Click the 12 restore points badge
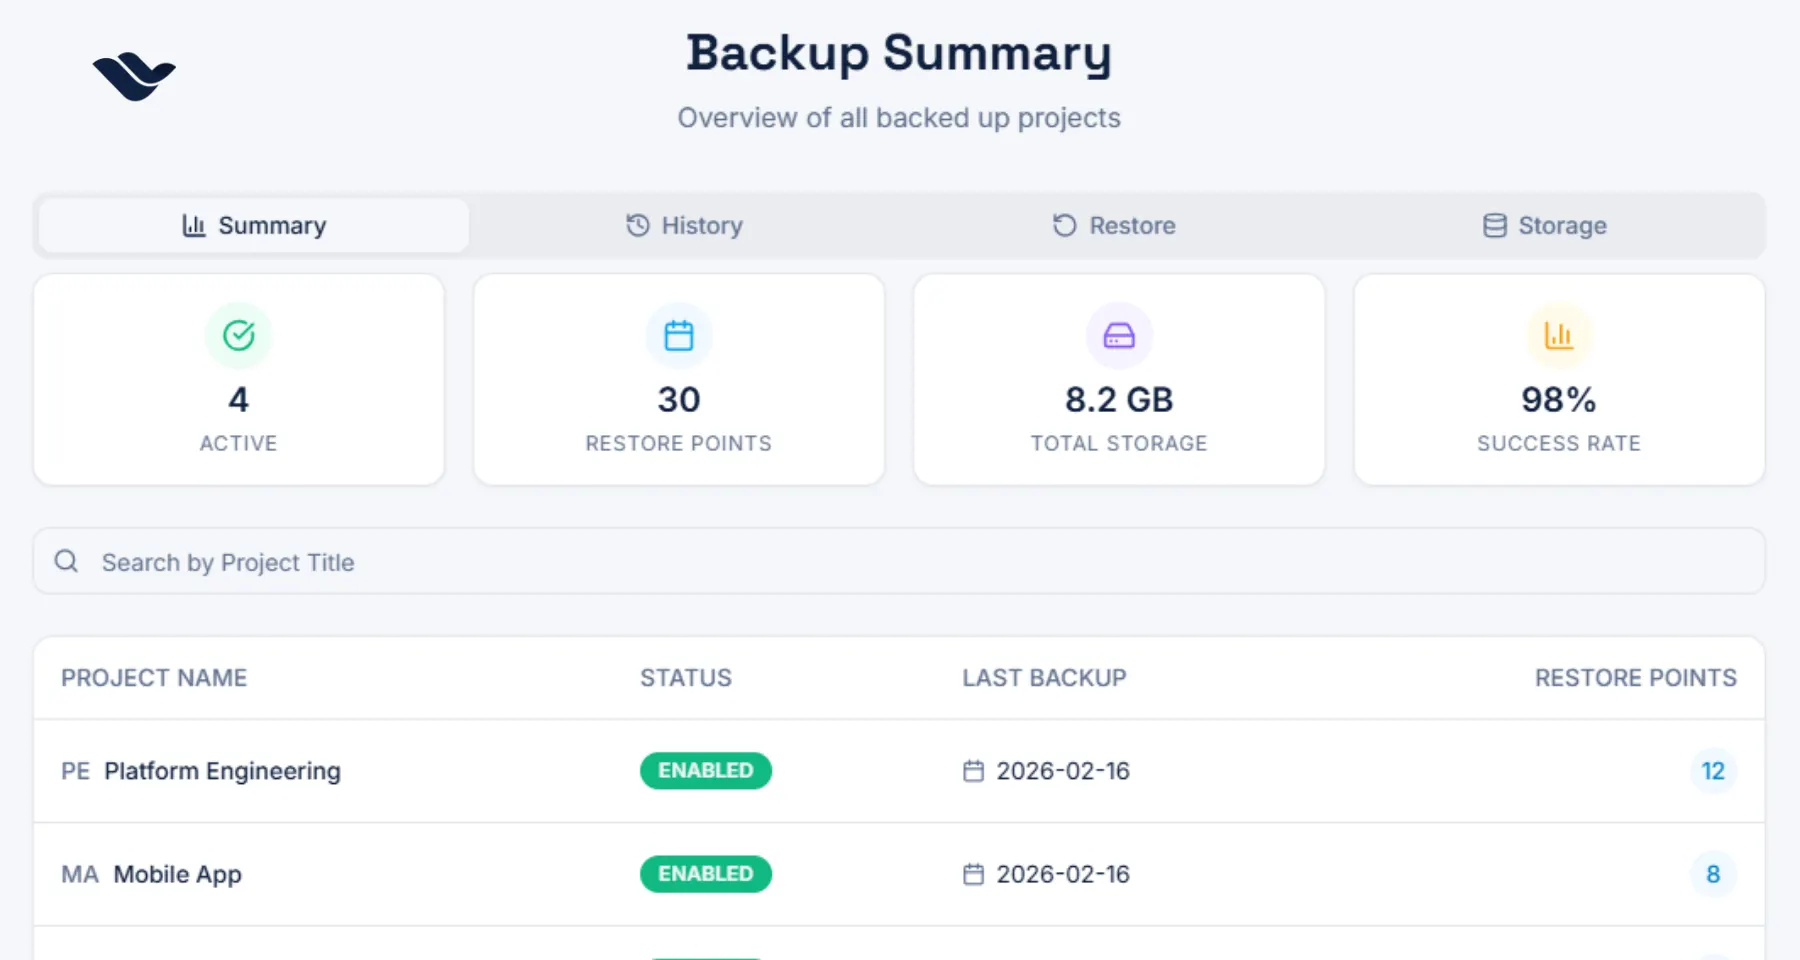 coord(1713,771)
